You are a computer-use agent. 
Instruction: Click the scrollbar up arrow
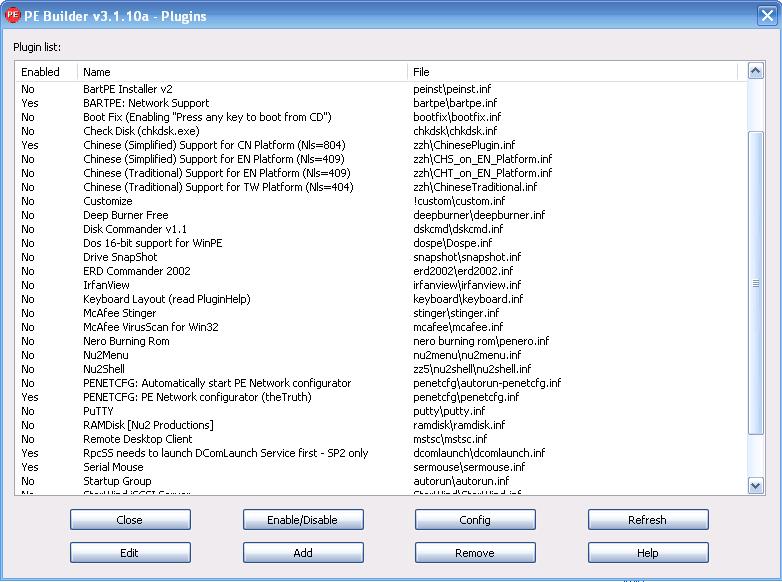coord(755,71)
